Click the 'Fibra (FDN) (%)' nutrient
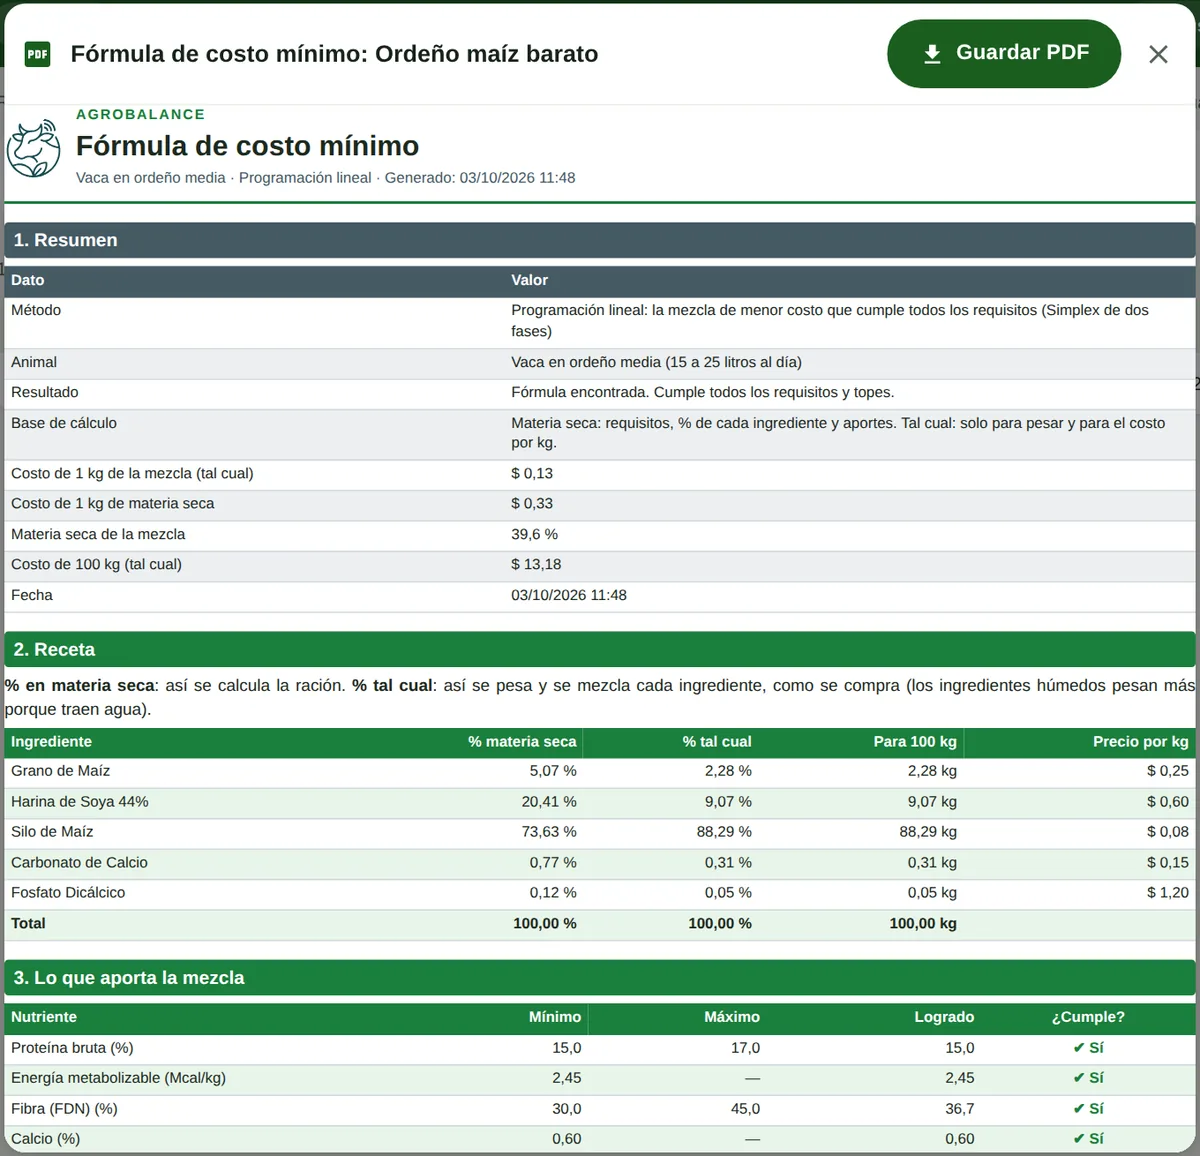This screenshot has height=1156, width=1200. 64,1108
